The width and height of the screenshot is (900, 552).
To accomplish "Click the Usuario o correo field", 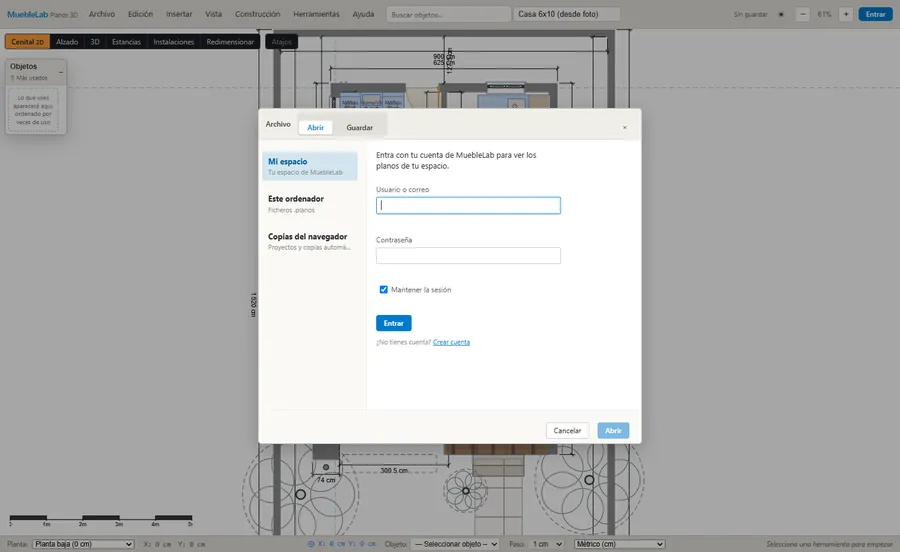I will (468, 205).
